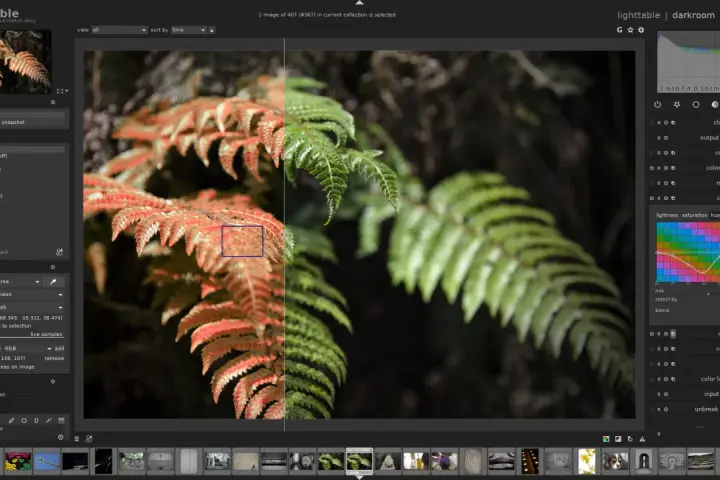Click the styles quick access icon below image
720x480 pixels.
point(89,439)
